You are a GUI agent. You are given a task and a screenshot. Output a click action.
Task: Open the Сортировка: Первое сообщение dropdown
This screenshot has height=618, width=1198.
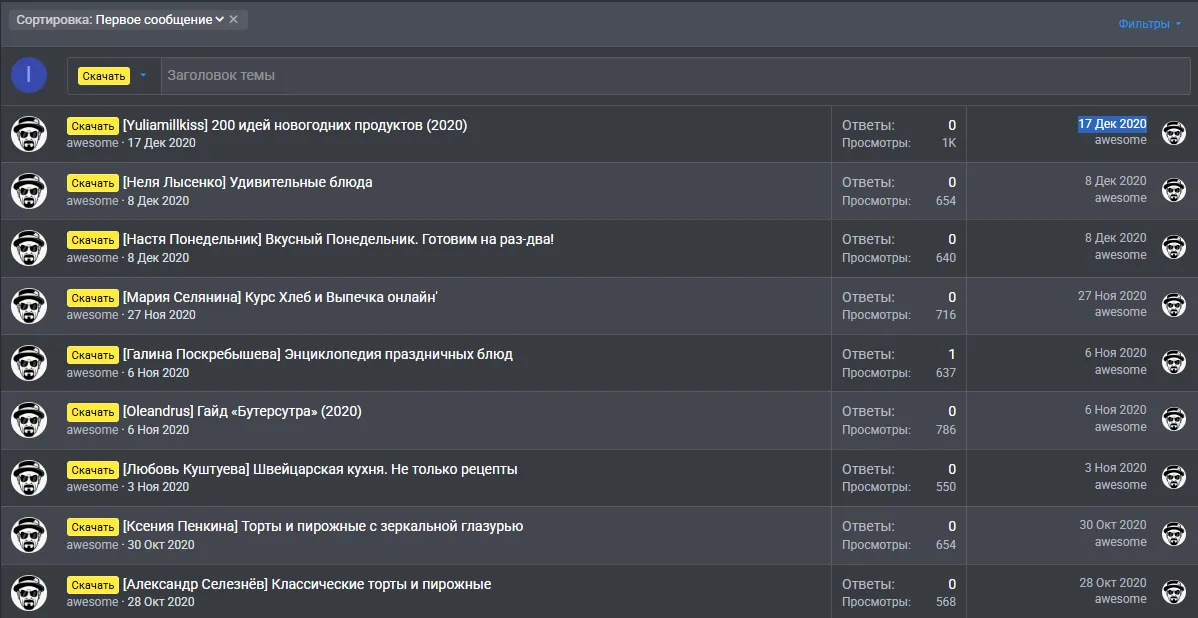120,20
